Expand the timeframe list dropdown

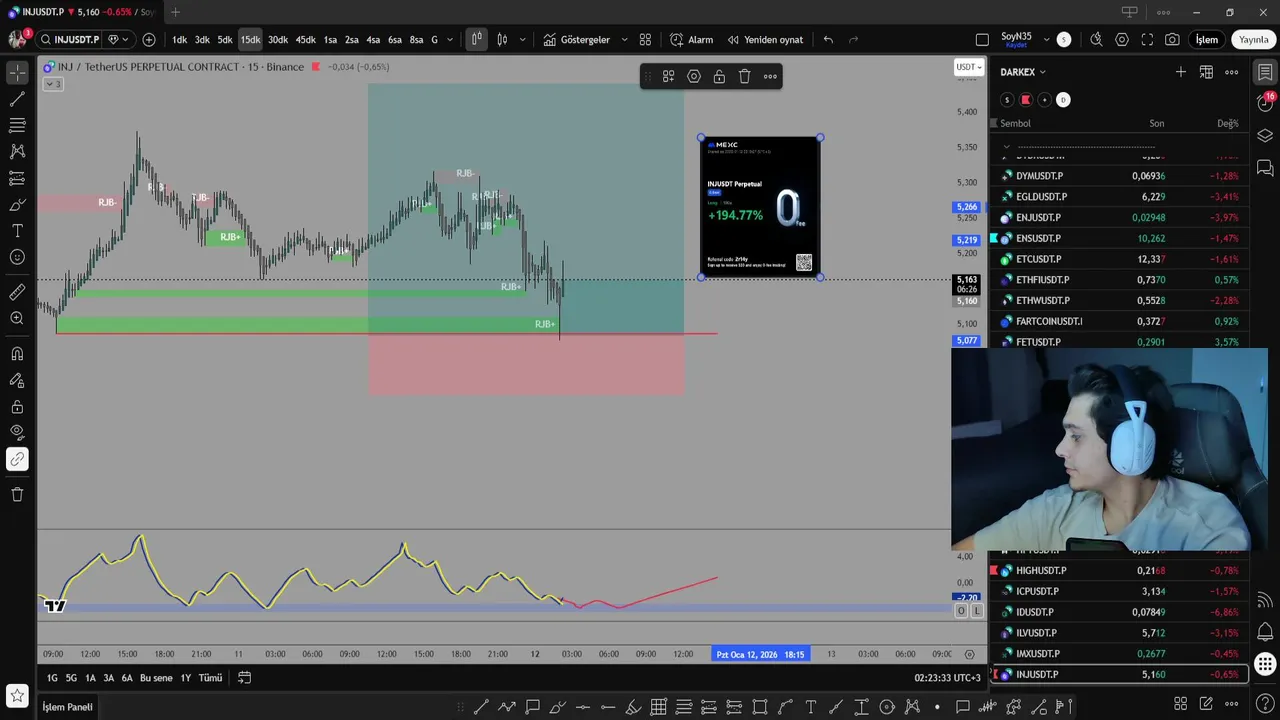tap(450, 40)
